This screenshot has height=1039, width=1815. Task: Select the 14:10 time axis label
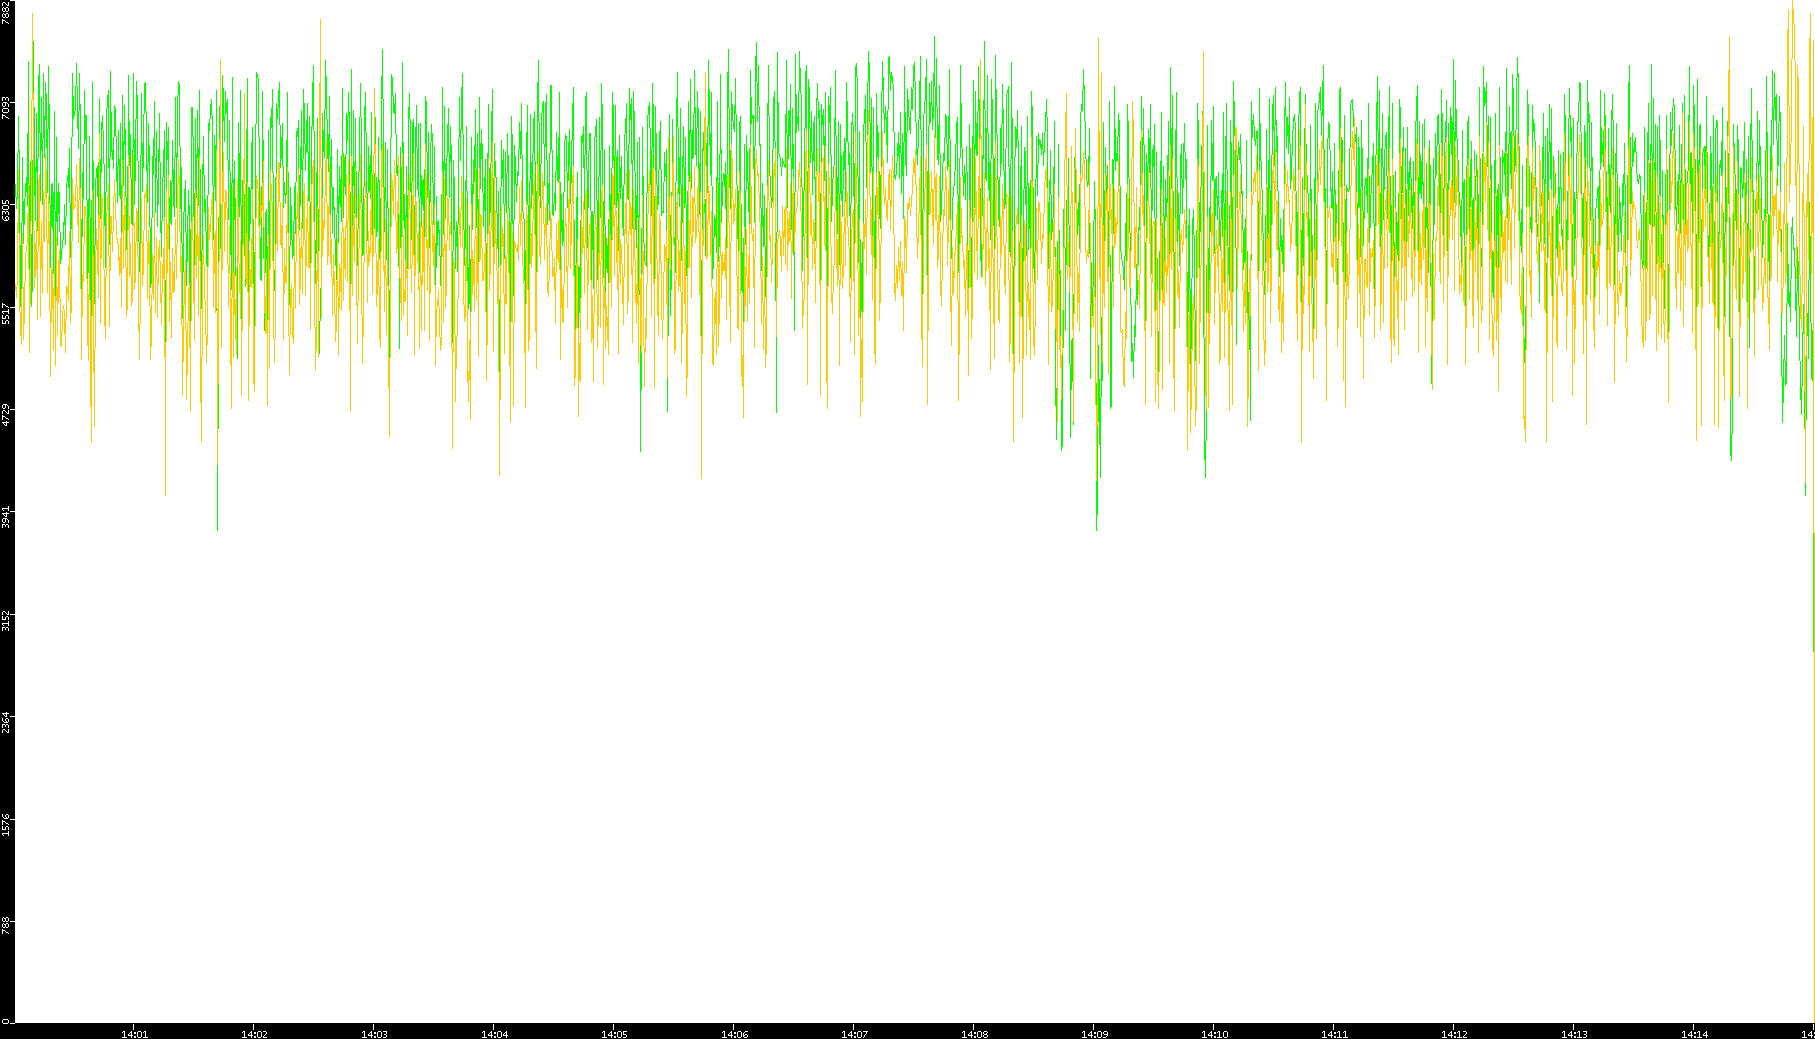coord(1214,1034)
